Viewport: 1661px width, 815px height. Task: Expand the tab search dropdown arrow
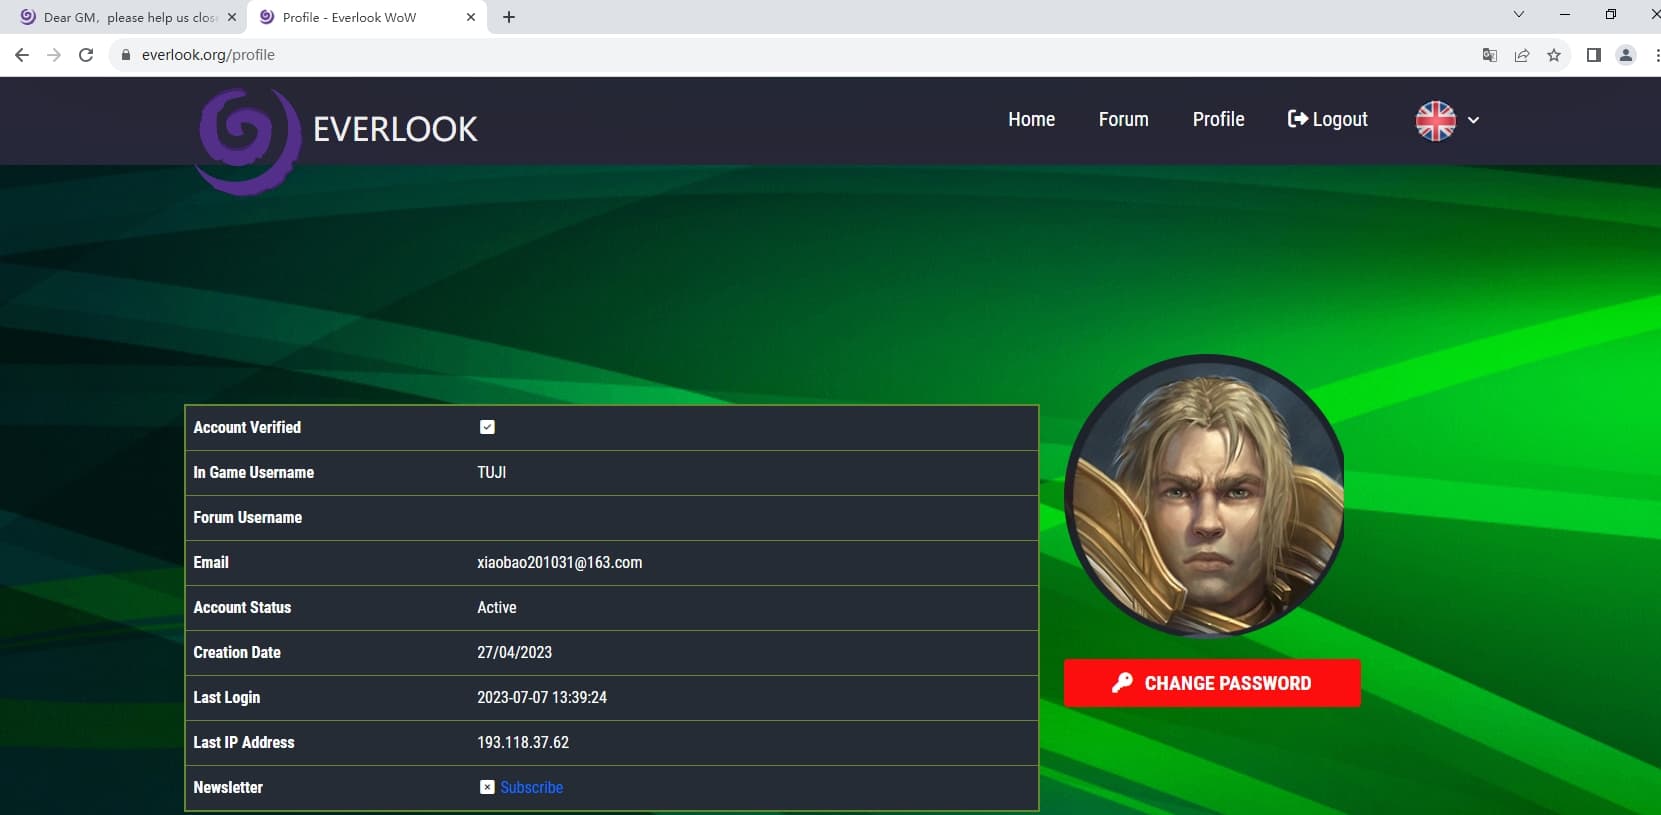[x=1519, y=14]
